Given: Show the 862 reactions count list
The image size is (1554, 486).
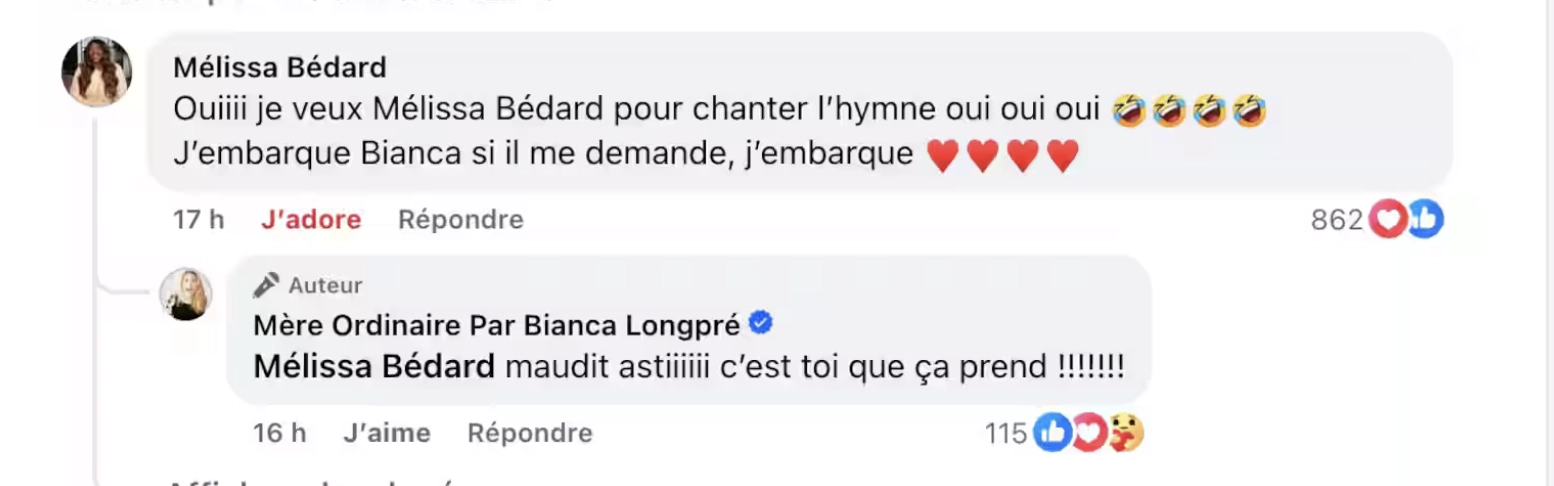Looking at the screenshot, I should click(x=1336, y=220).
